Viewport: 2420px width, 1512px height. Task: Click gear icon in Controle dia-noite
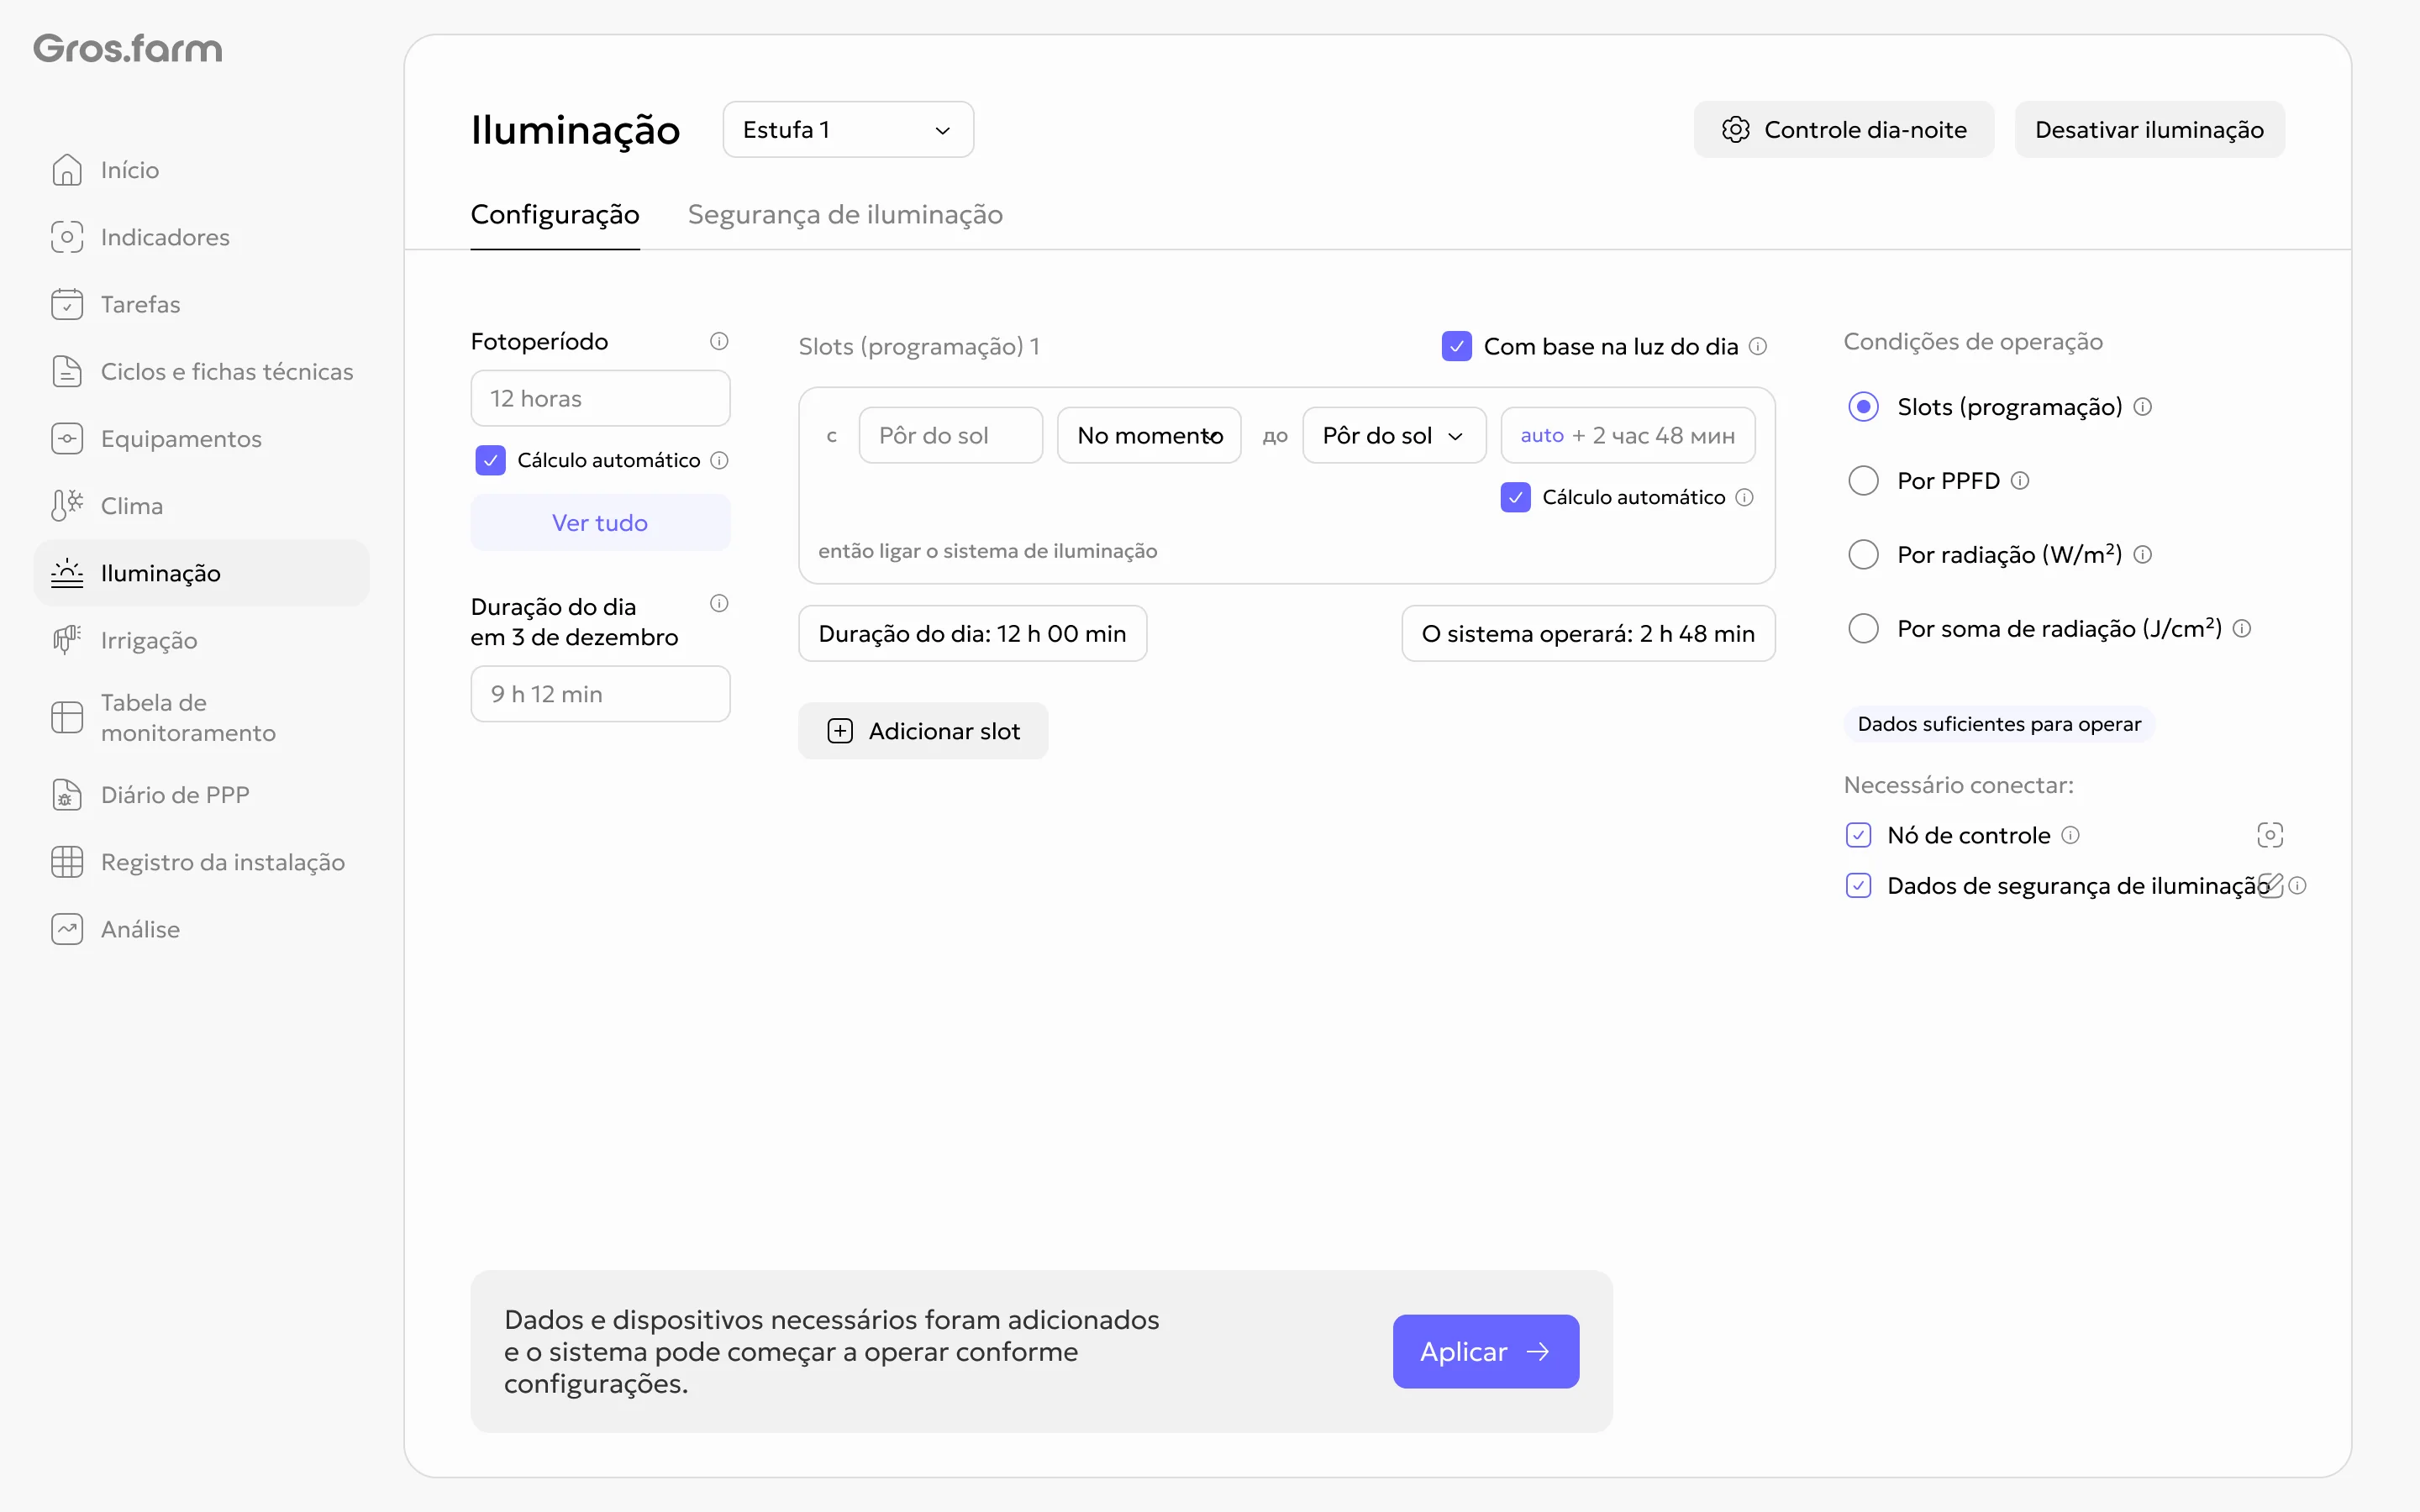[x=1736, y=129]
